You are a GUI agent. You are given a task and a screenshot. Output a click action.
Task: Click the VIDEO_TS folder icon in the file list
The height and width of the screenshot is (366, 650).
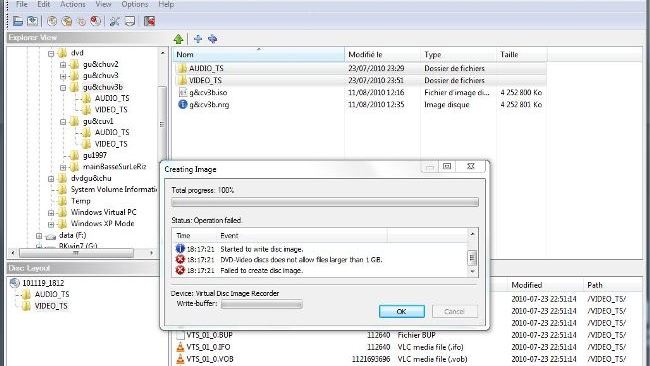click(182, 80)
